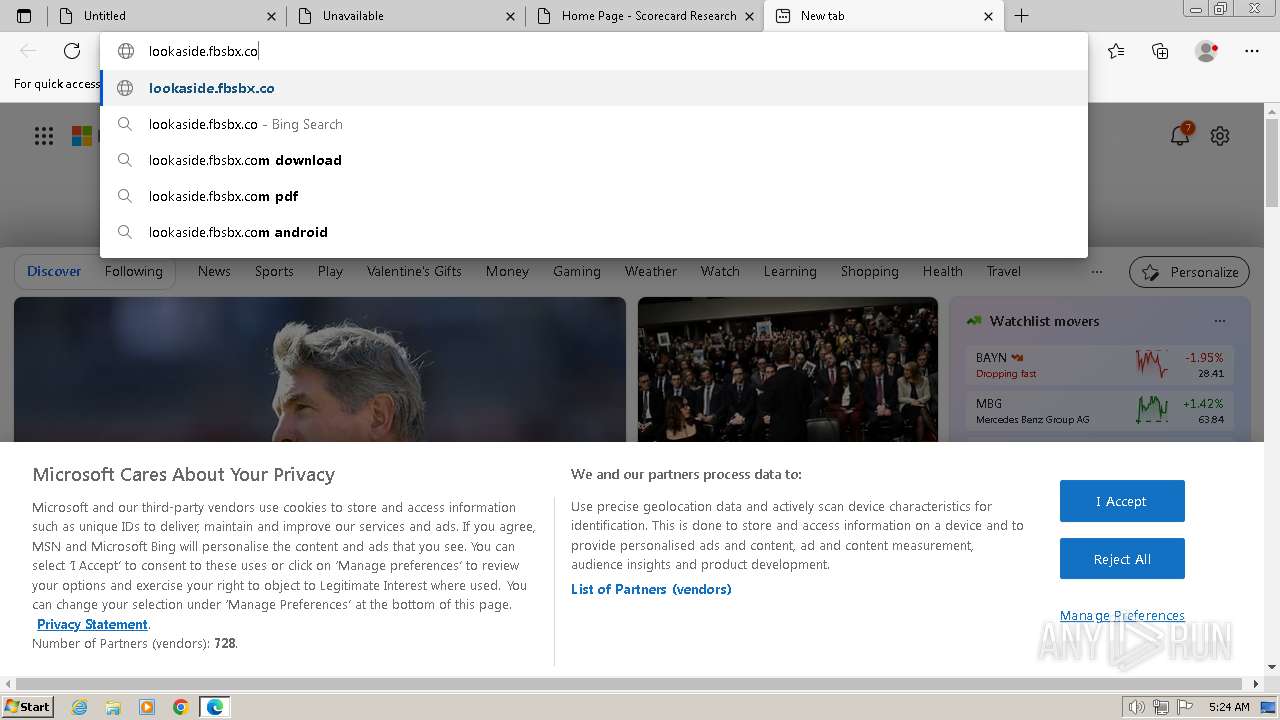Open the BAYN stock row
Image resolution: width=1280 pixels, height=720 pixels.
click(1100, 365)
